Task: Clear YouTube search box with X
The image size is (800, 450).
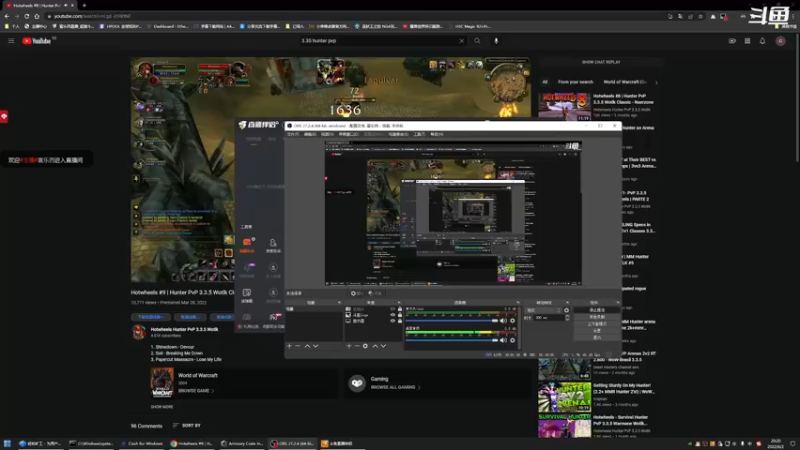Action: coord(462,41)
